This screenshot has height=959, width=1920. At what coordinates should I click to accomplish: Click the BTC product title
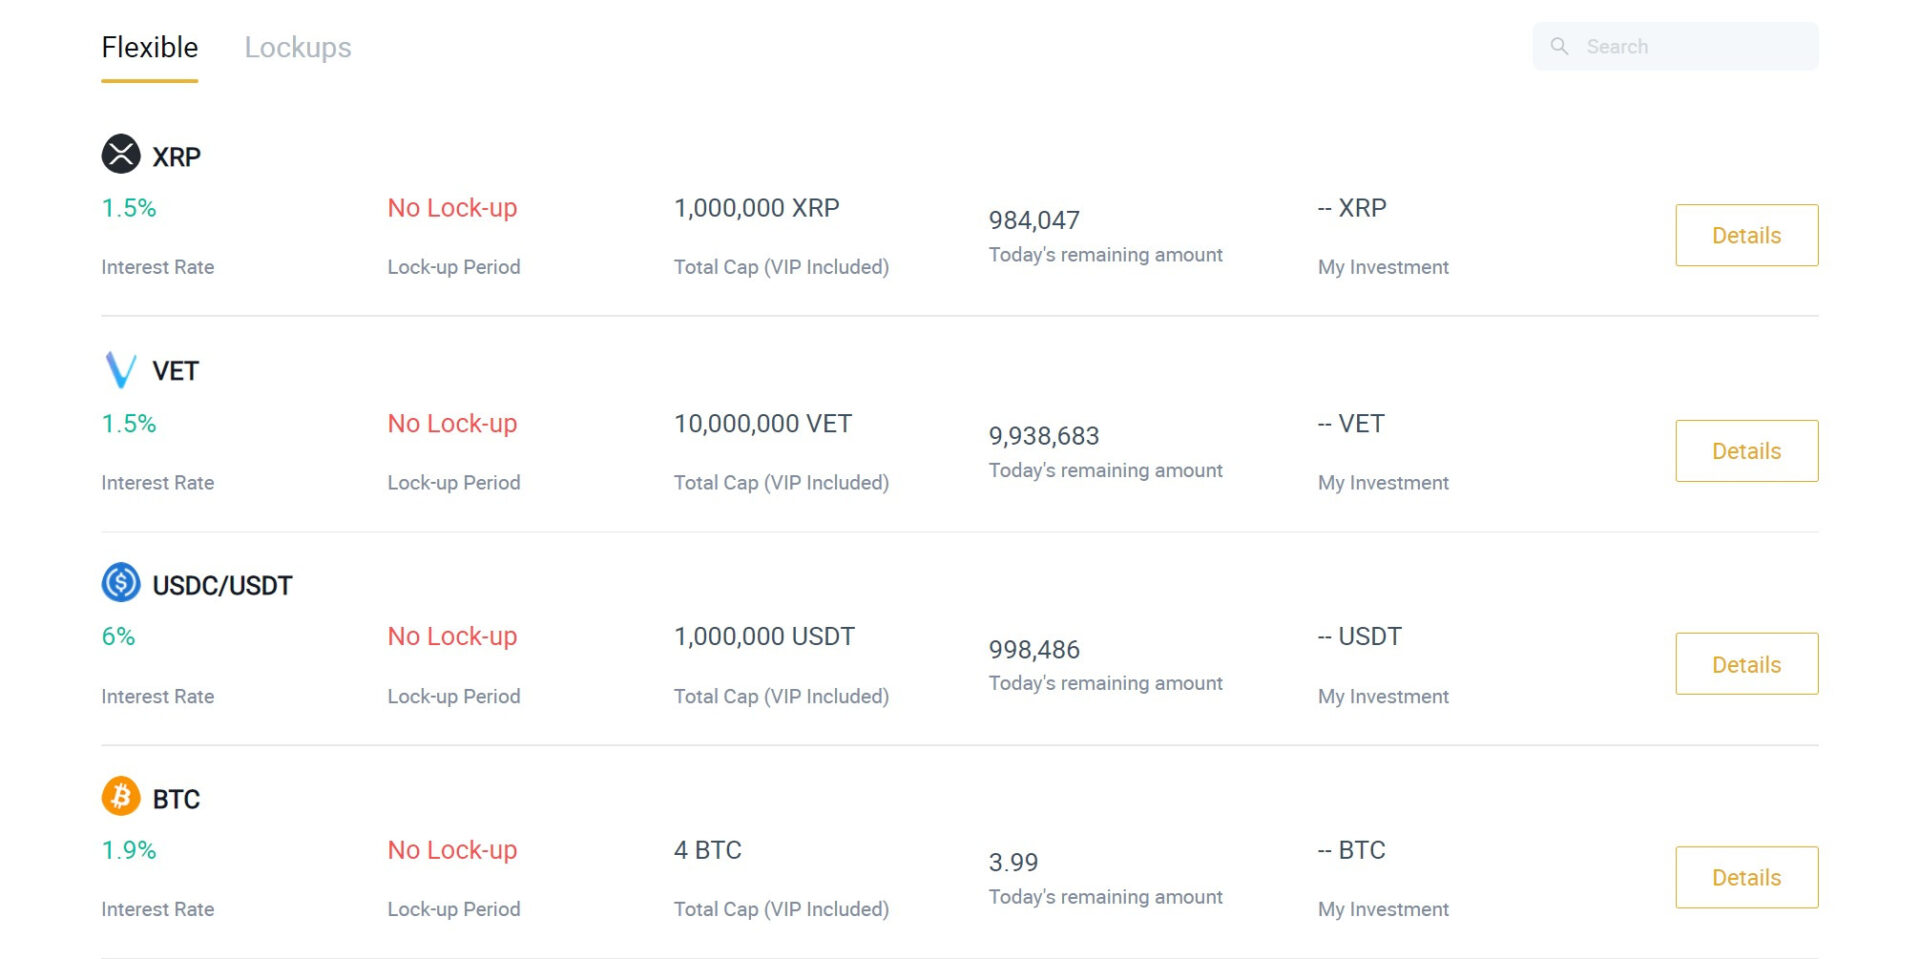click(x=176, y=799)
